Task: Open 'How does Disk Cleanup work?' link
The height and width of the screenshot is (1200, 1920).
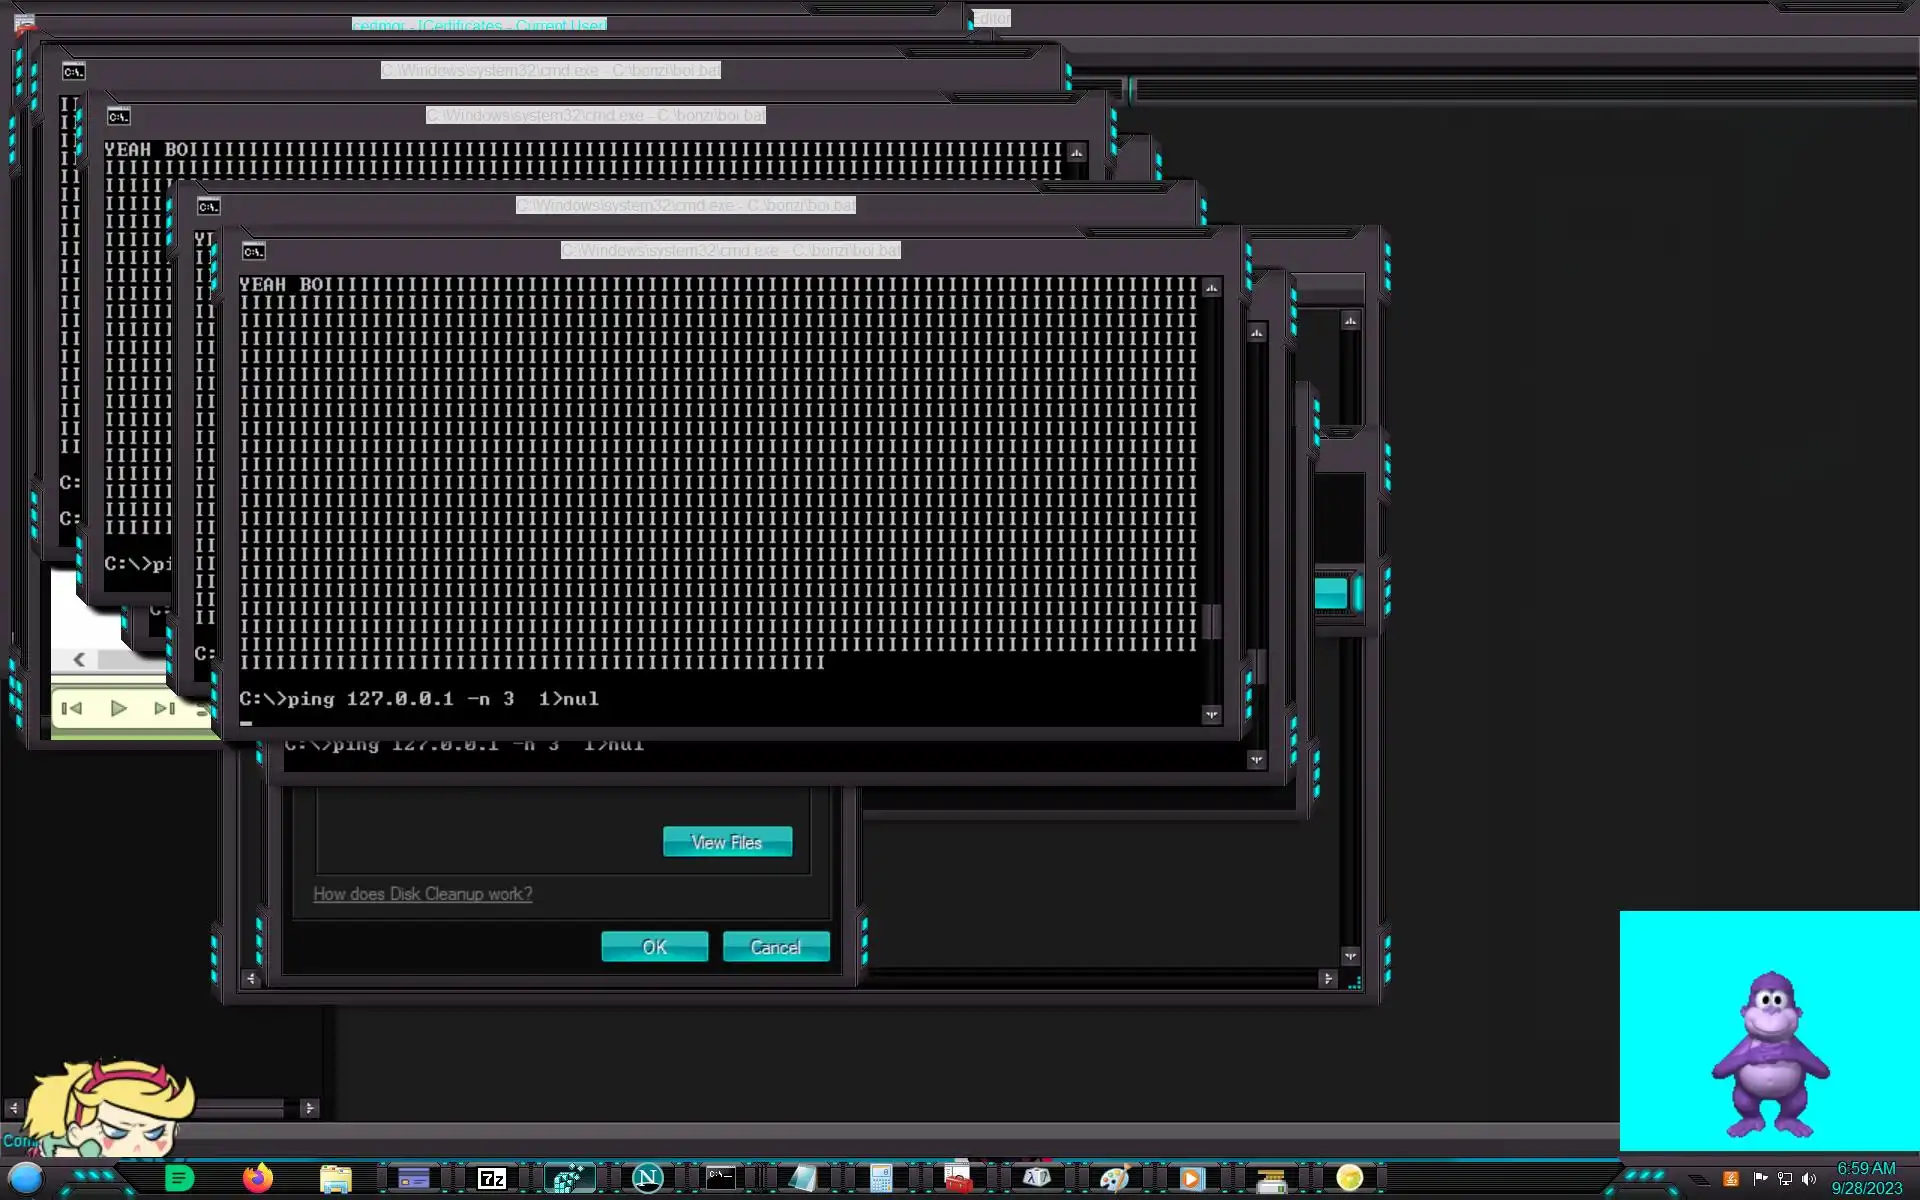Action: pos(423,894)
